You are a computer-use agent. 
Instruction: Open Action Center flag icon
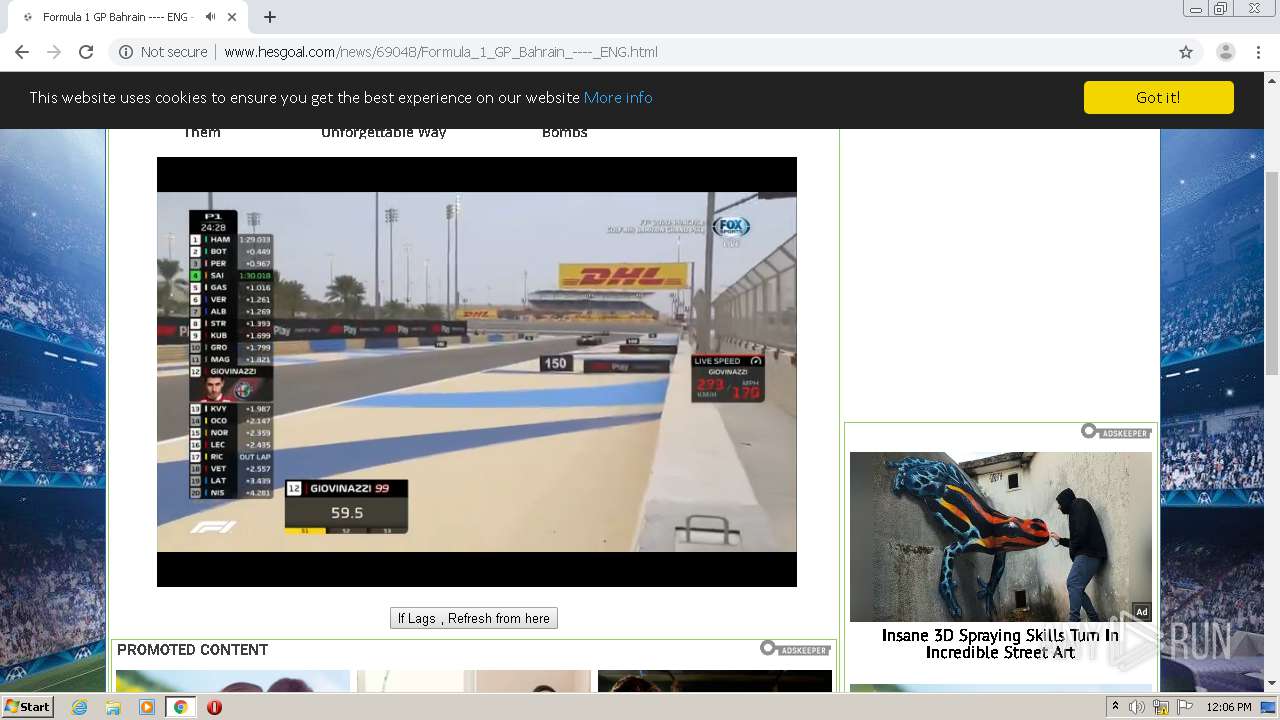tap(1185, 707)
